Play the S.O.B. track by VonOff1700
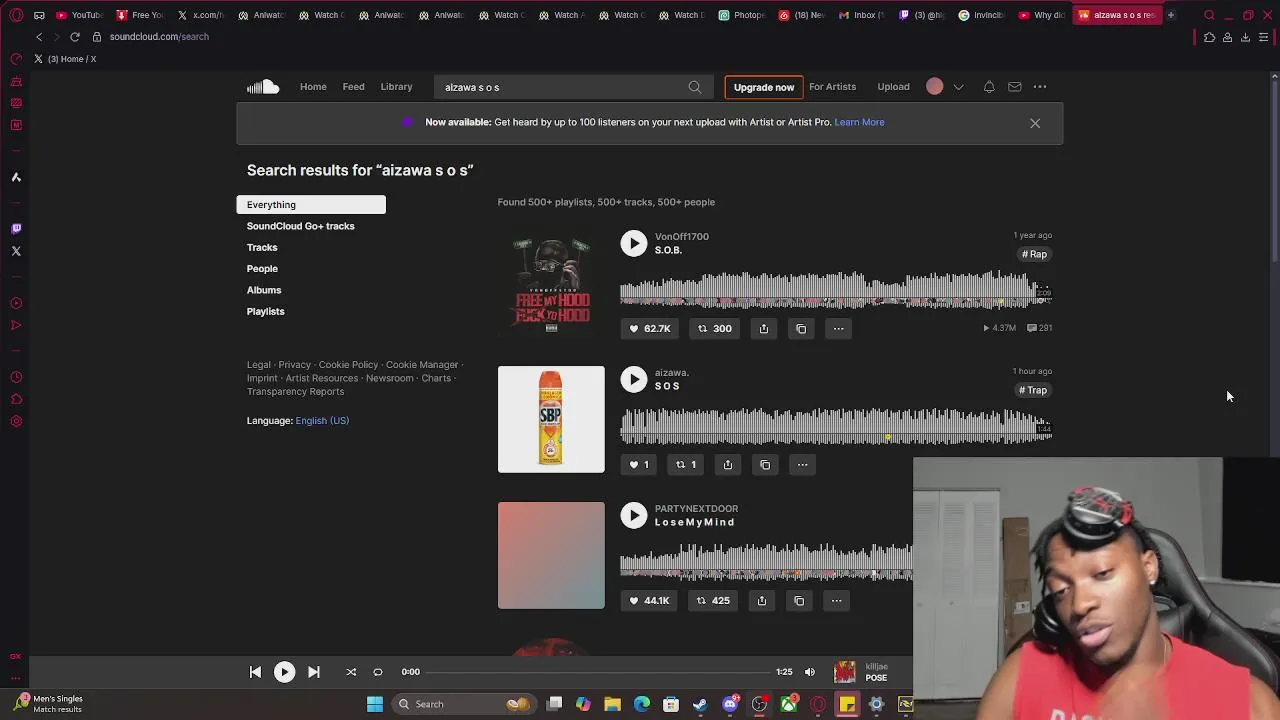Viewport: 1280px width, 720px height. click(633, 243)
